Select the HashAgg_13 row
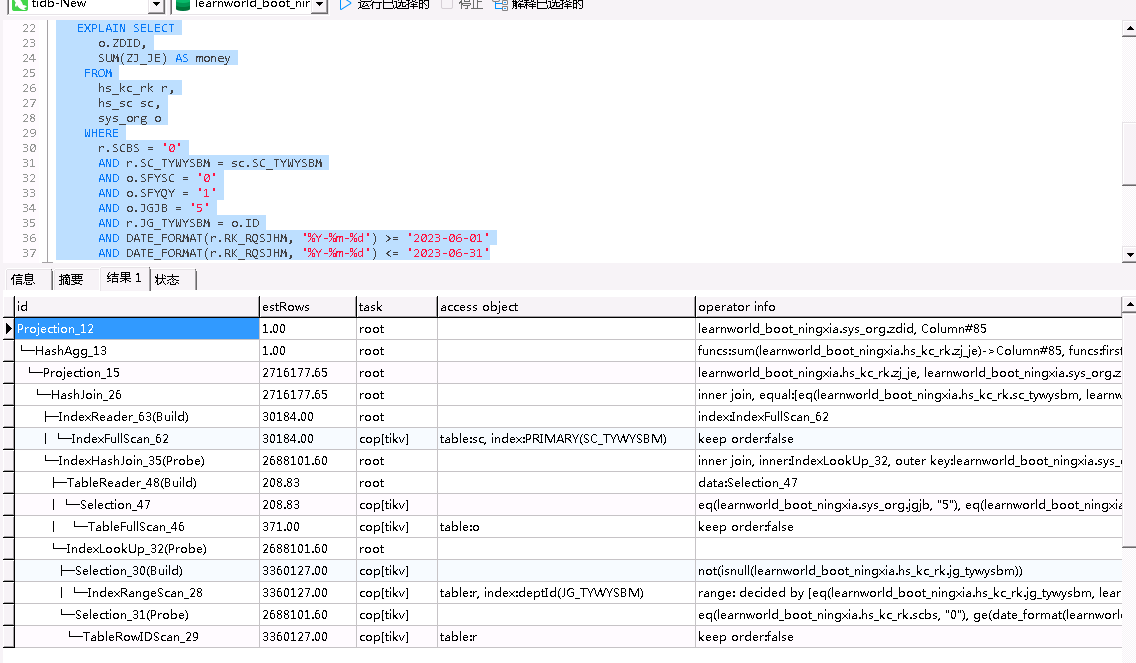1136x663 pixels. coord(71,351)
